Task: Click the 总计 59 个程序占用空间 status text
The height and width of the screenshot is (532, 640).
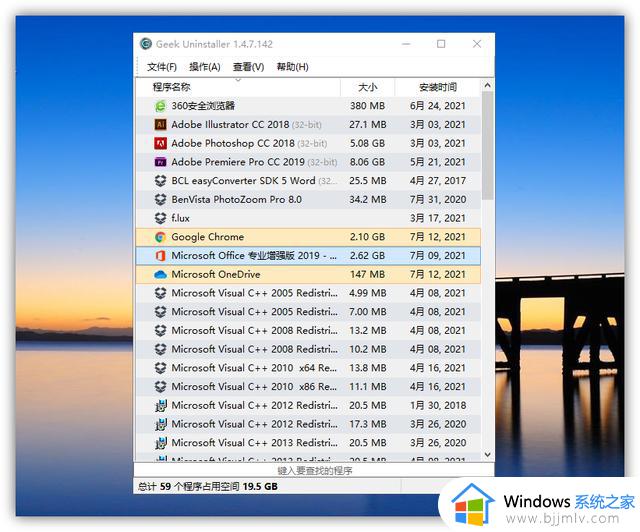Action: pos(208,487)
